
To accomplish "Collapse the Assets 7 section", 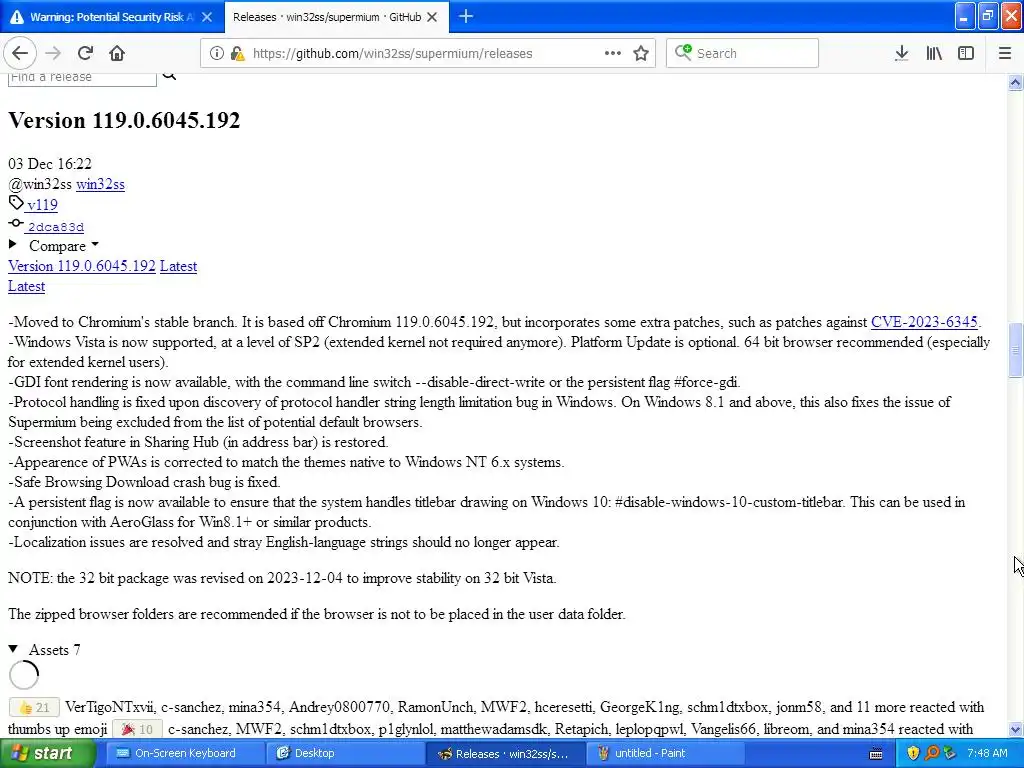I will (x=44, y=650).
